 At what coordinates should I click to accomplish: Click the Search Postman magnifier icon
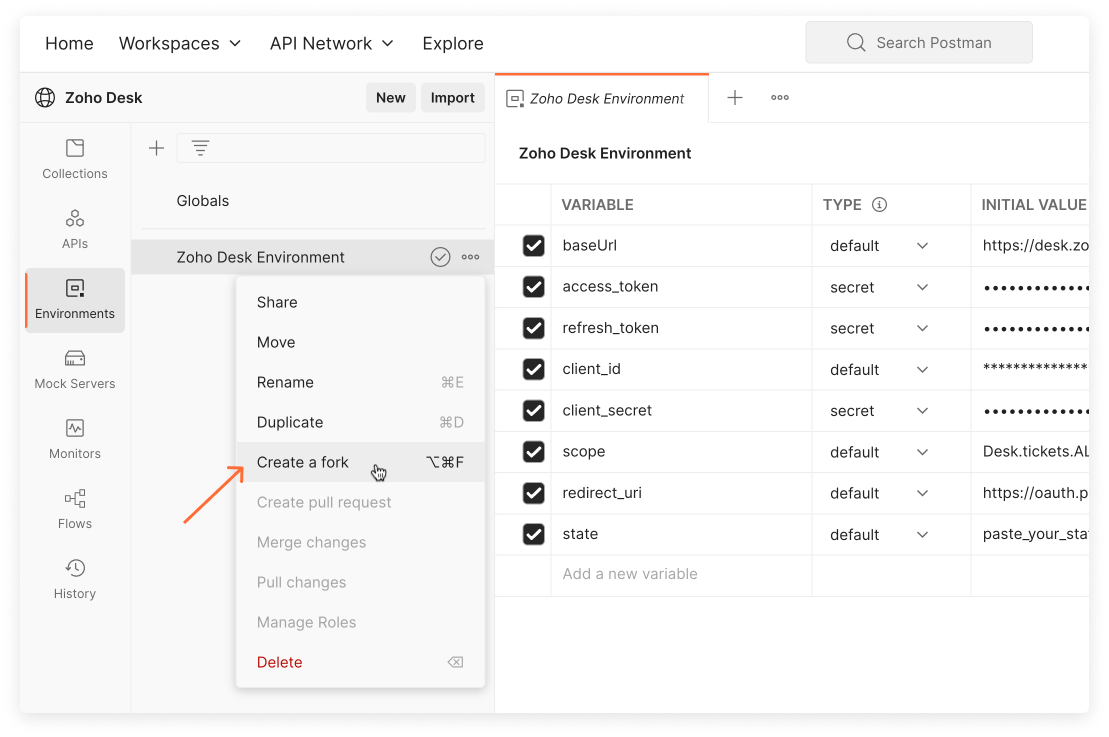[x=856, y=42]
